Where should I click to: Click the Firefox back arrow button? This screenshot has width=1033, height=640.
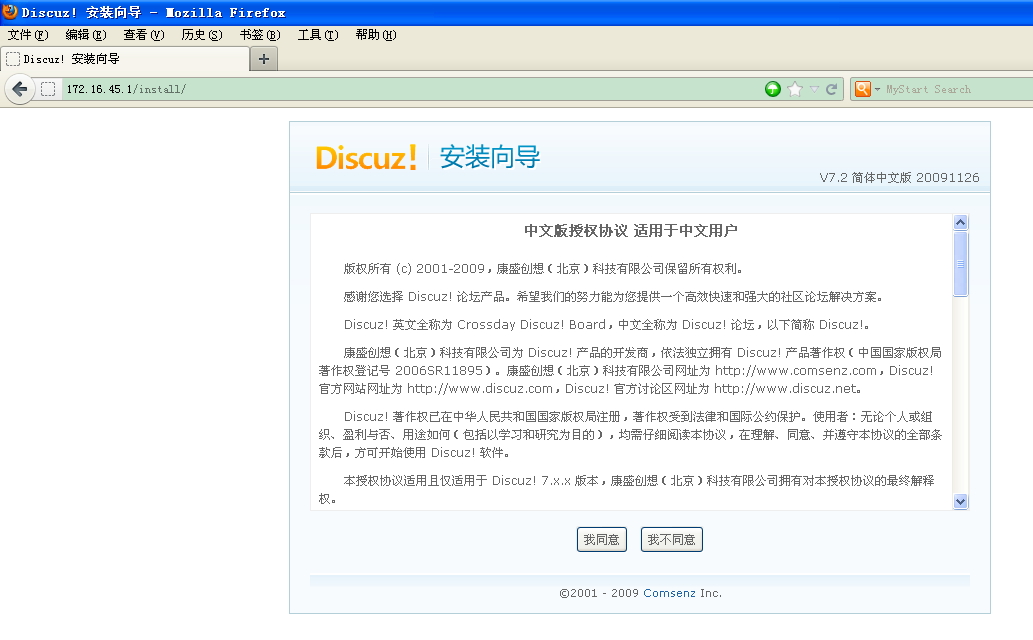click(20, 89)
